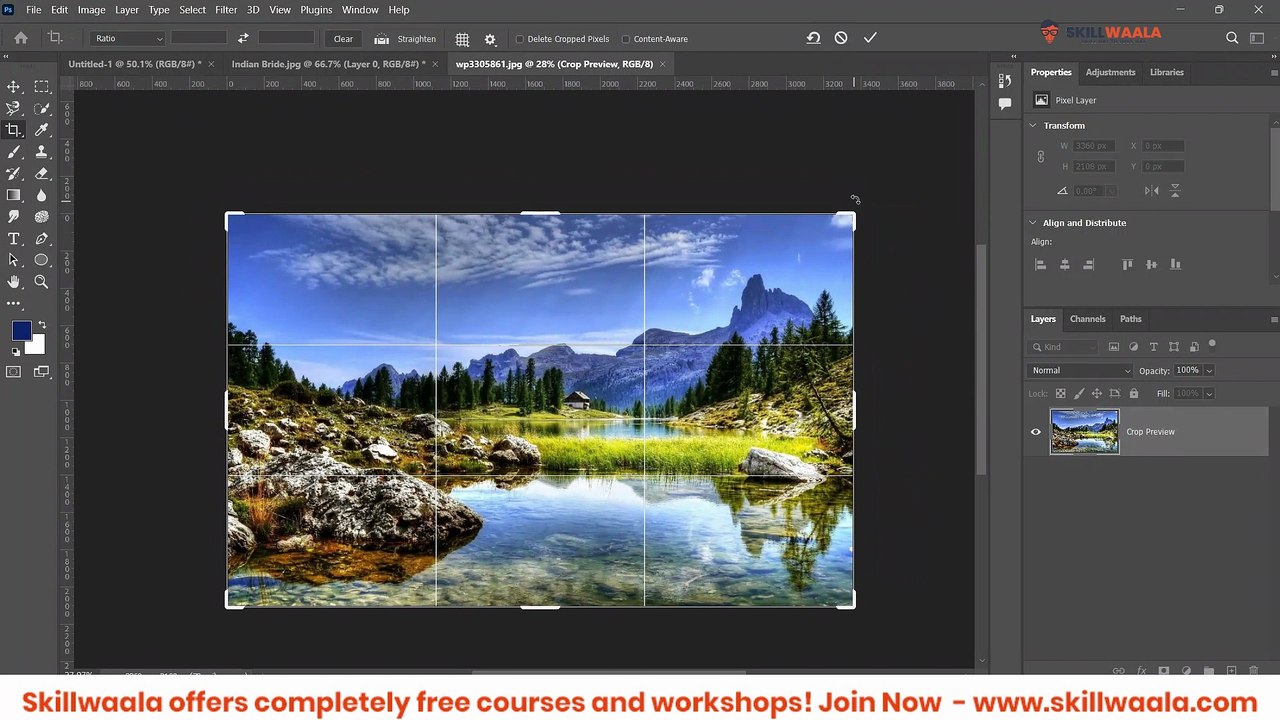
Task: Choose the Clone Stamp tool
Action: pyautogui.click(x=41, y=152)
